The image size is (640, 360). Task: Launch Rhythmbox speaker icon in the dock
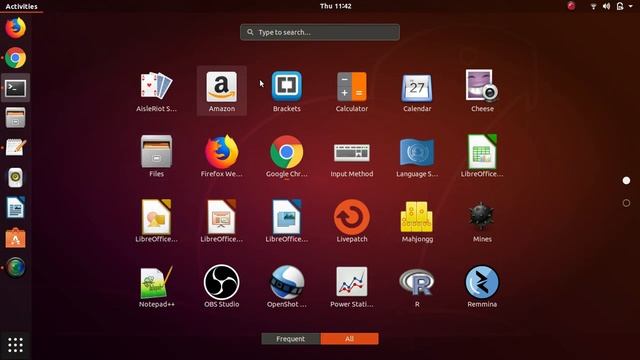pos(16,178)
